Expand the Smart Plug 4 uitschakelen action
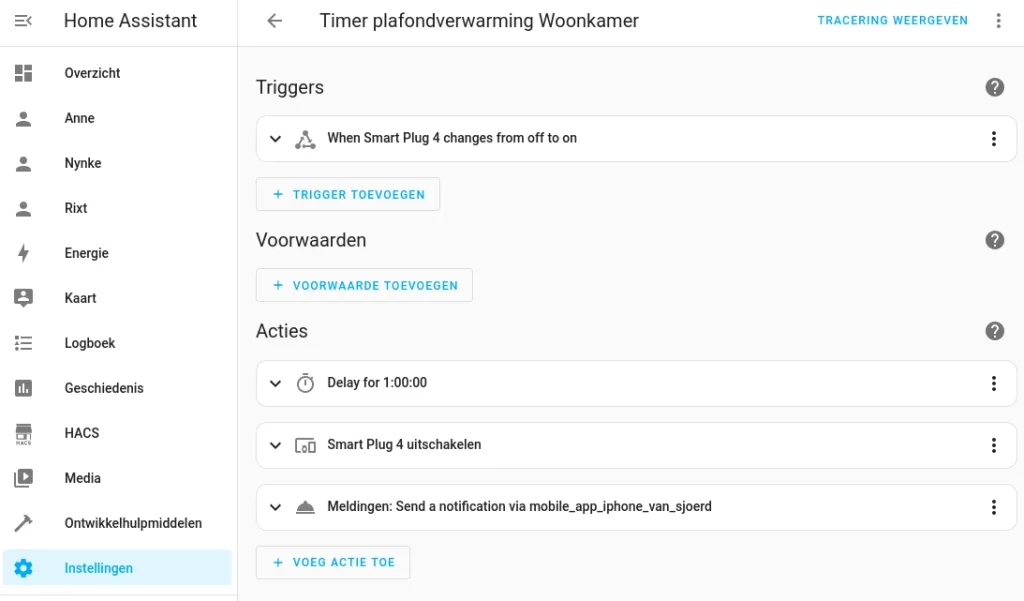This screenshot has width=1024, height=601. (x=276, y=445)
